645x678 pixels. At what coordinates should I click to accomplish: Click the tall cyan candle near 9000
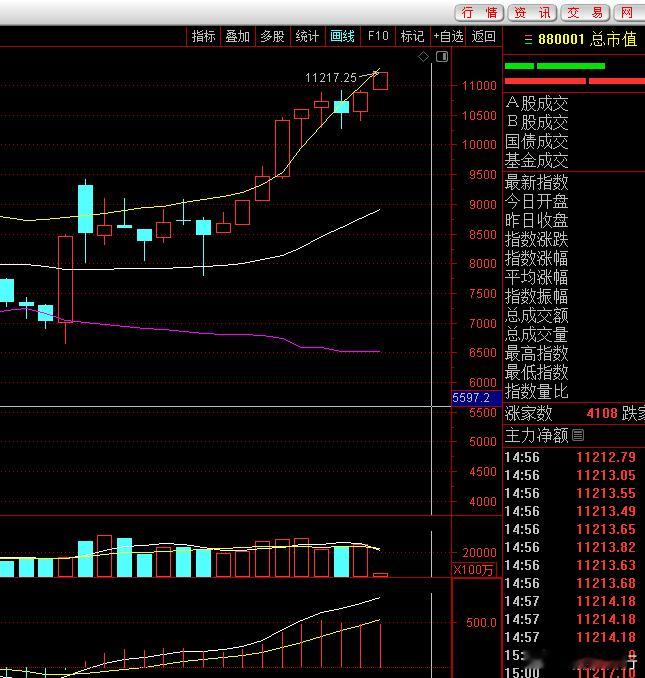[x=86, y=209]
